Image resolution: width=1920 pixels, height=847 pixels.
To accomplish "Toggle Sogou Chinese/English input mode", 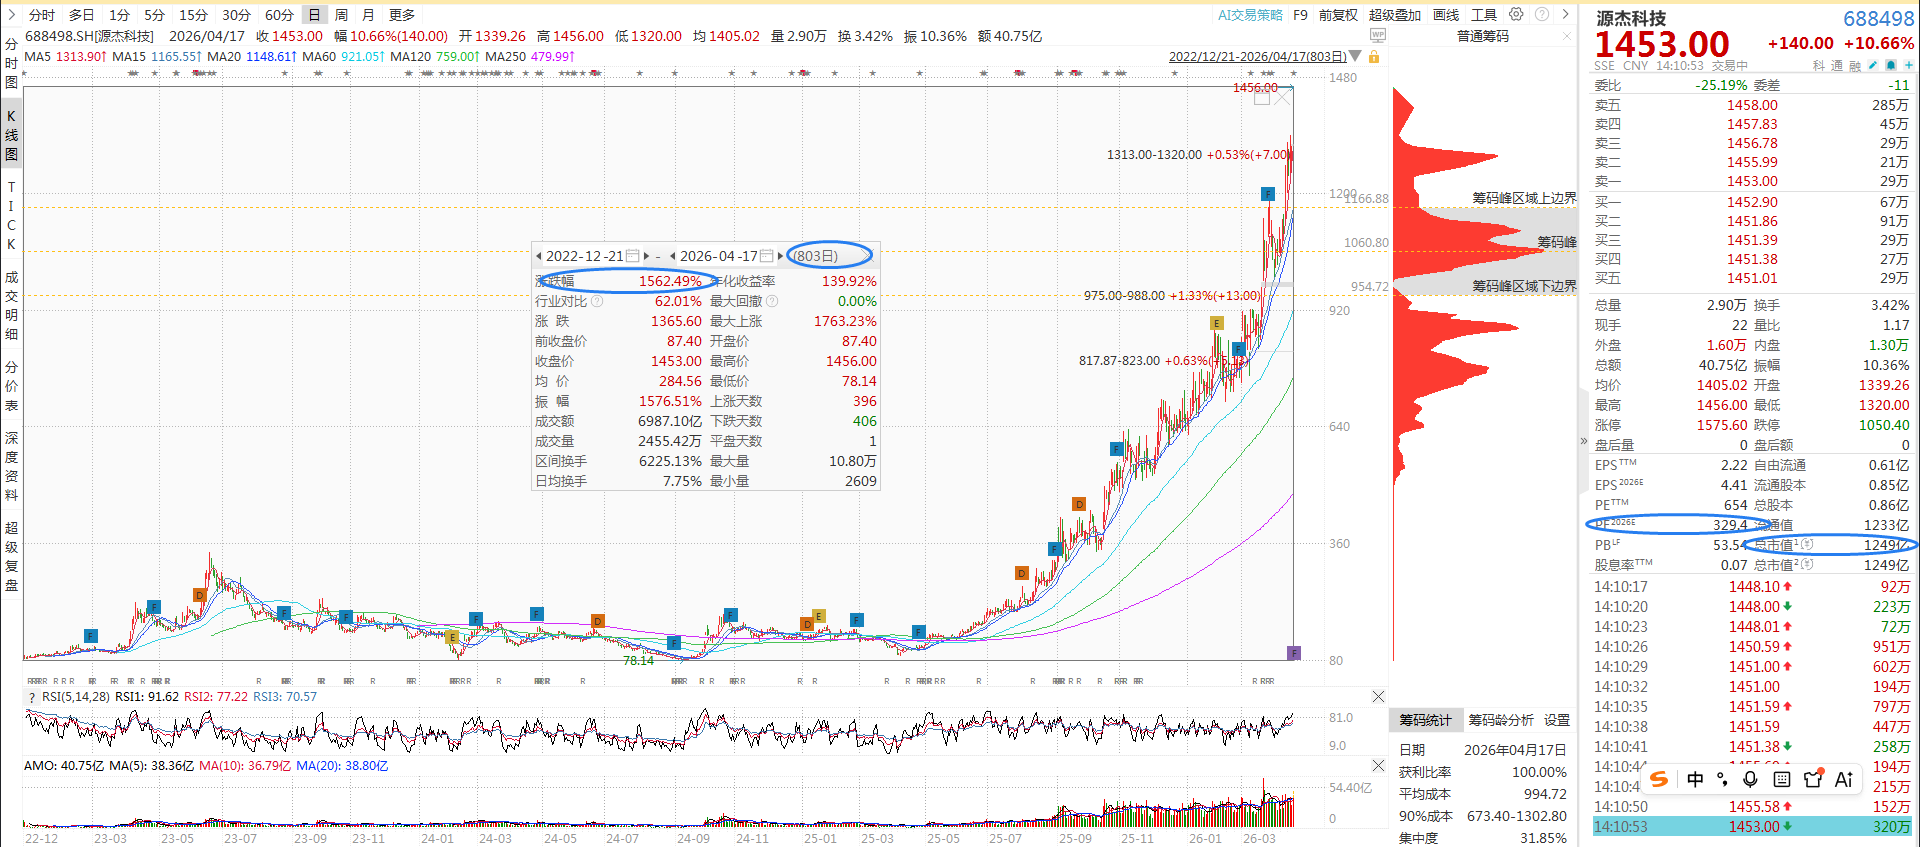I will click(1695, 779).
